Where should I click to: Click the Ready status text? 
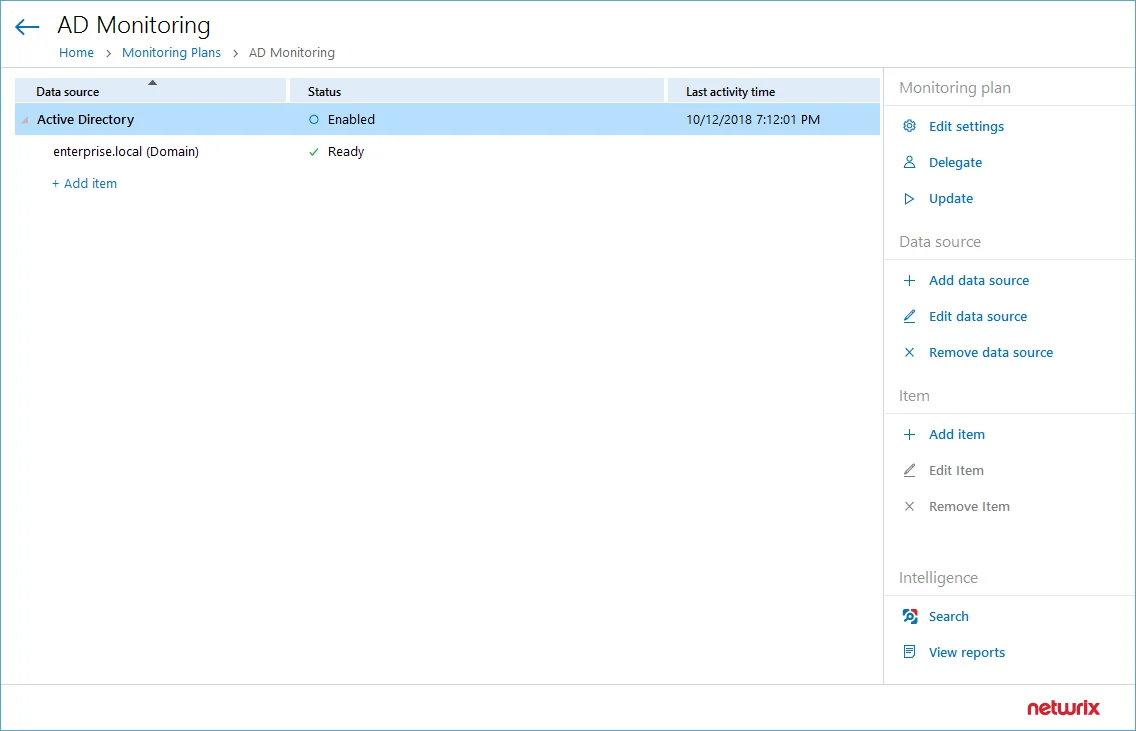point(346,152)
